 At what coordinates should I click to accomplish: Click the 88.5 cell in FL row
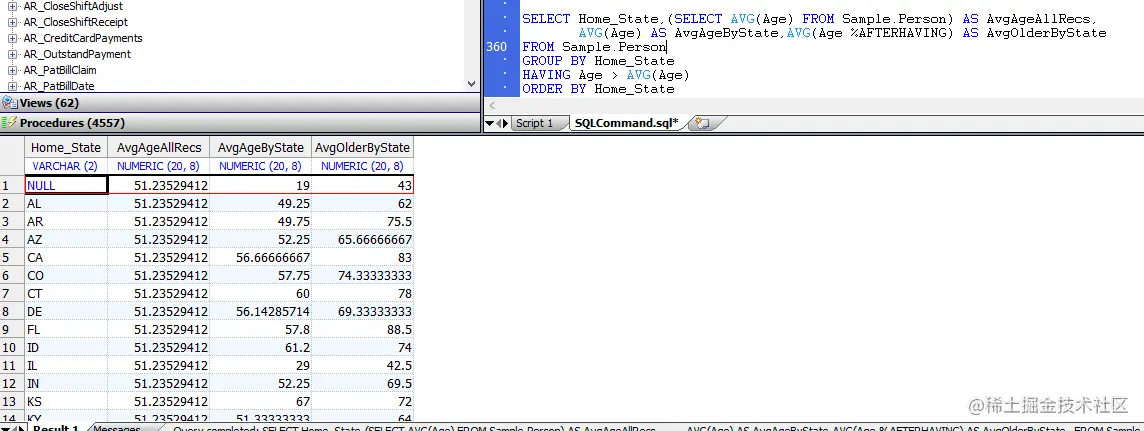click(x=363, y=330)
